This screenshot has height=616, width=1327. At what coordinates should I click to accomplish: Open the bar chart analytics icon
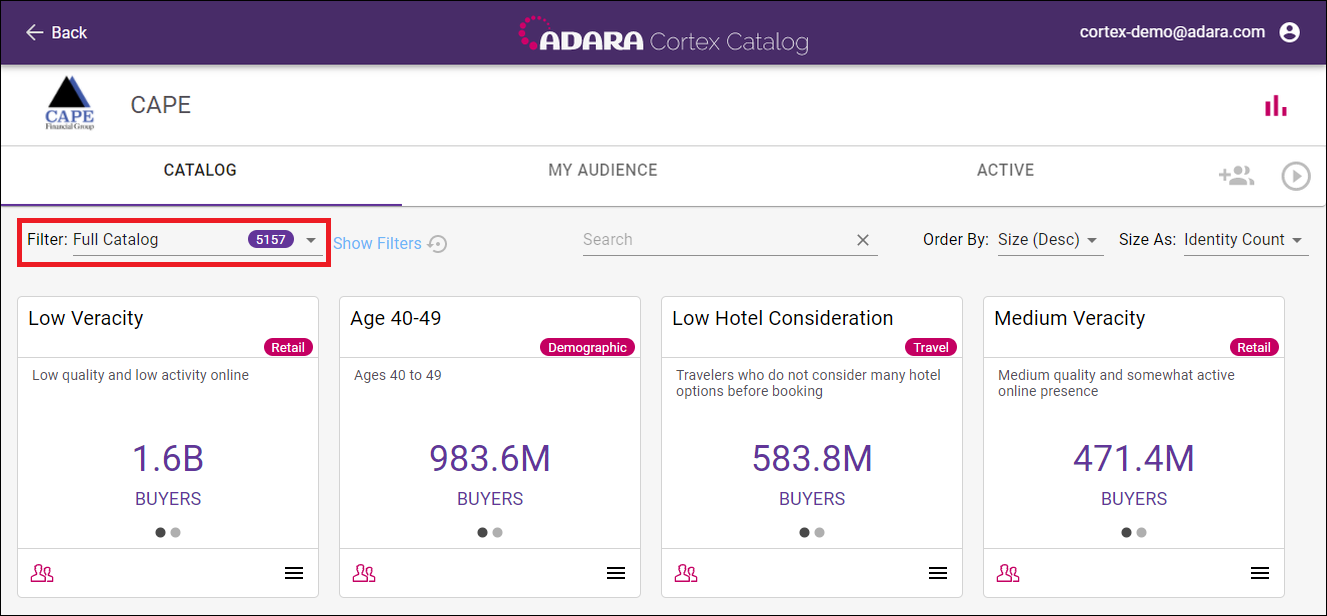click(1276, 106)
